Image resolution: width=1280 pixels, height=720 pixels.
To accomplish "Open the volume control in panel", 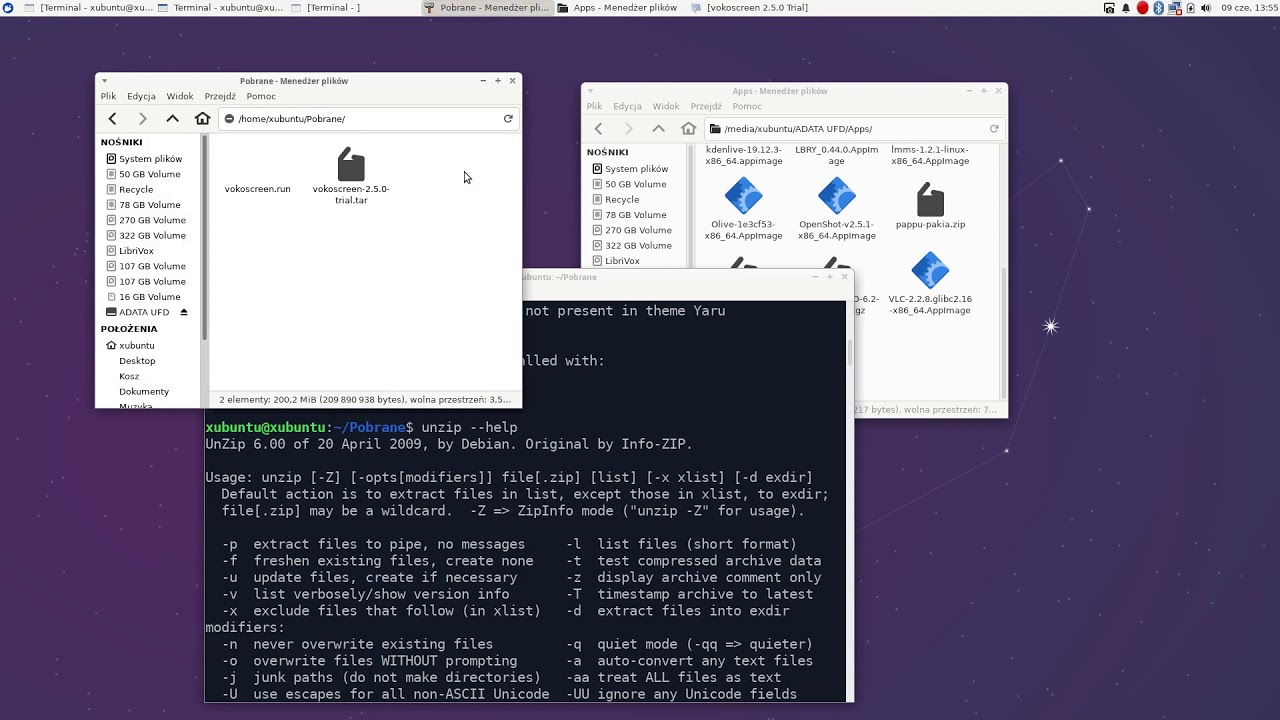I will [x=1206, y=8].
